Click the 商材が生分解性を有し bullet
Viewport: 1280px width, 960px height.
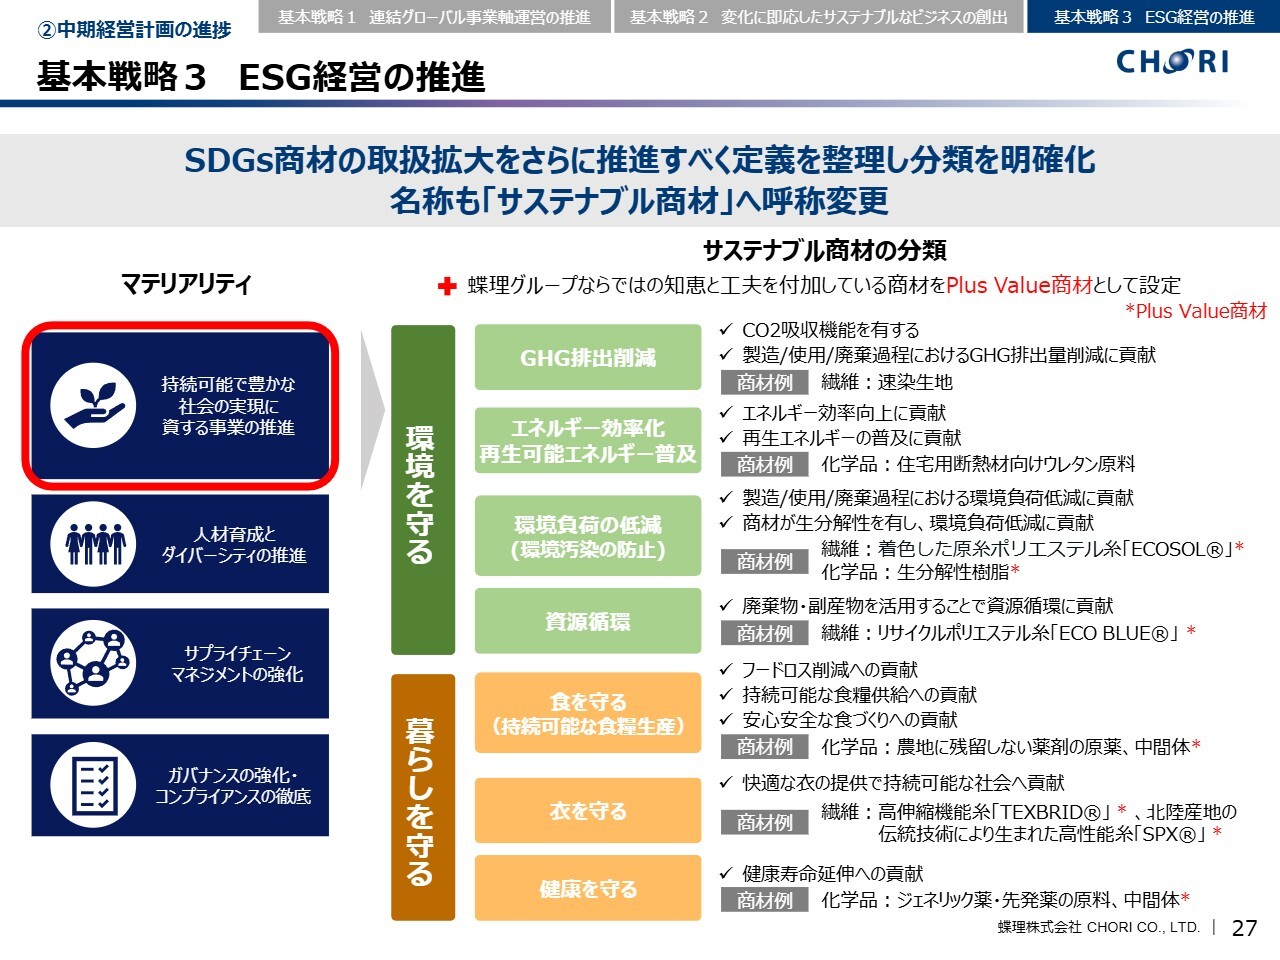[907, 523]
